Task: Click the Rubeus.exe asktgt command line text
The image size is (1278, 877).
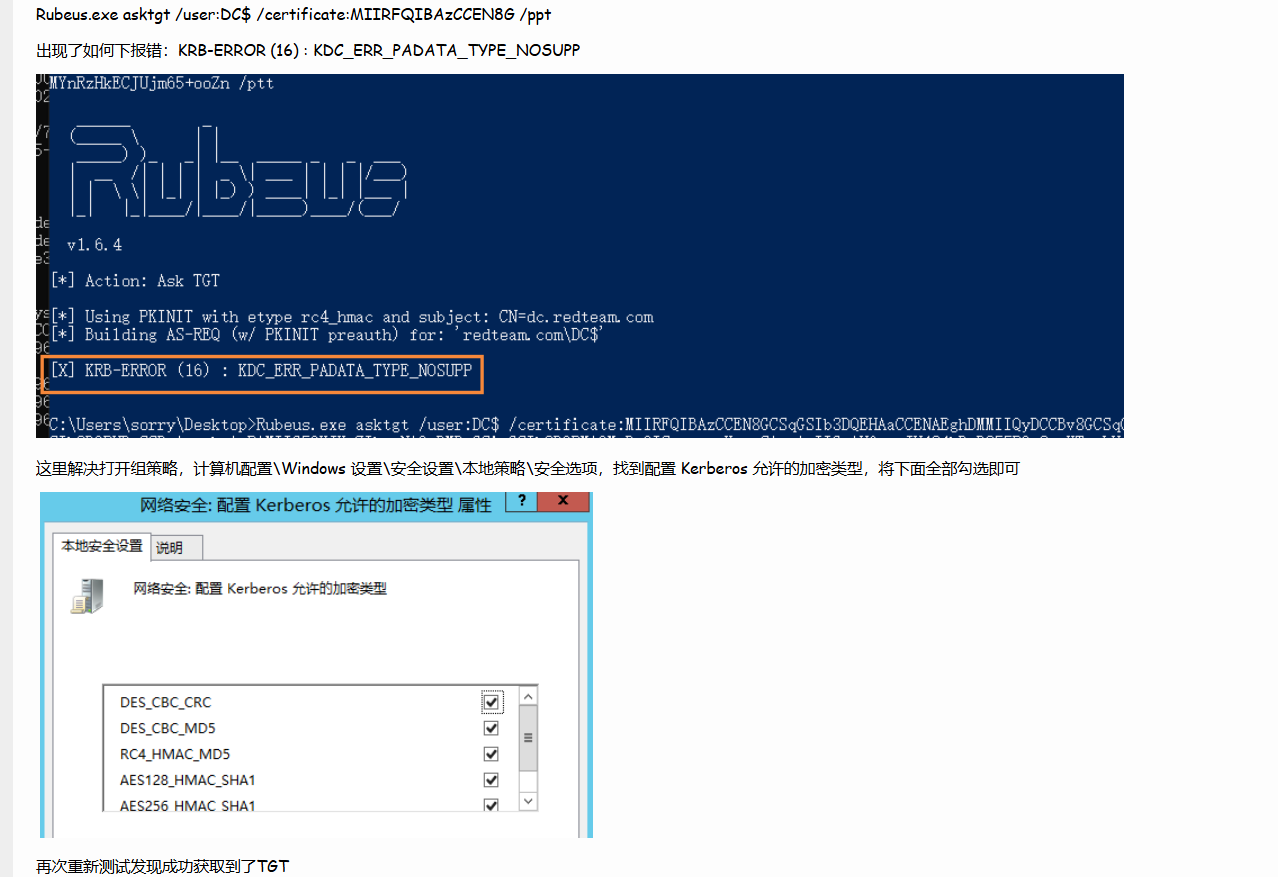Action: (293, 15)
